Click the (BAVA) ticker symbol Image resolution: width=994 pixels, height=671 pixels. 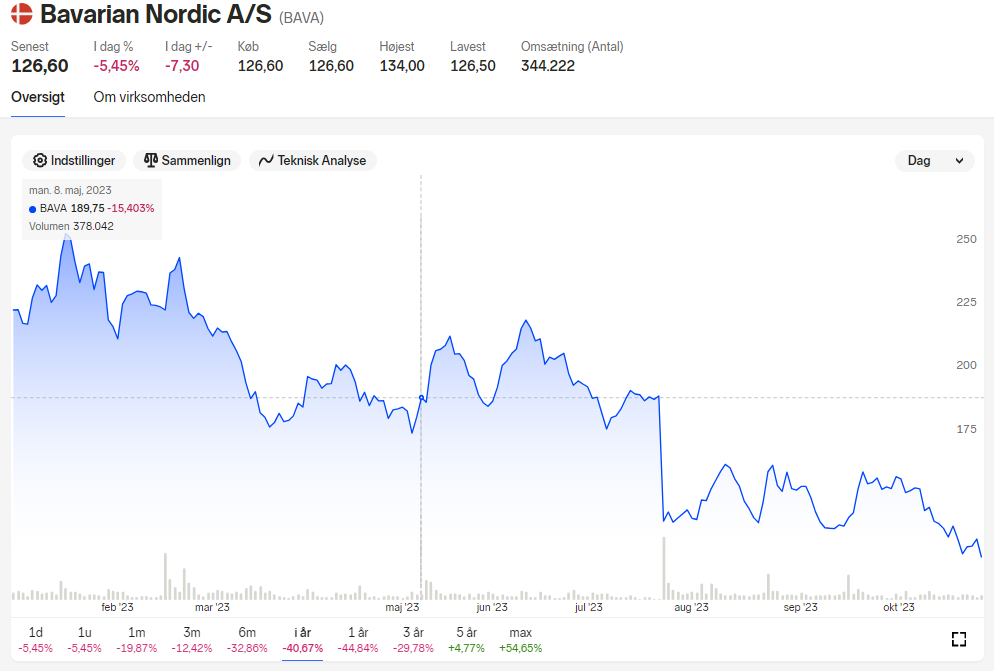[x=302, y=18]
